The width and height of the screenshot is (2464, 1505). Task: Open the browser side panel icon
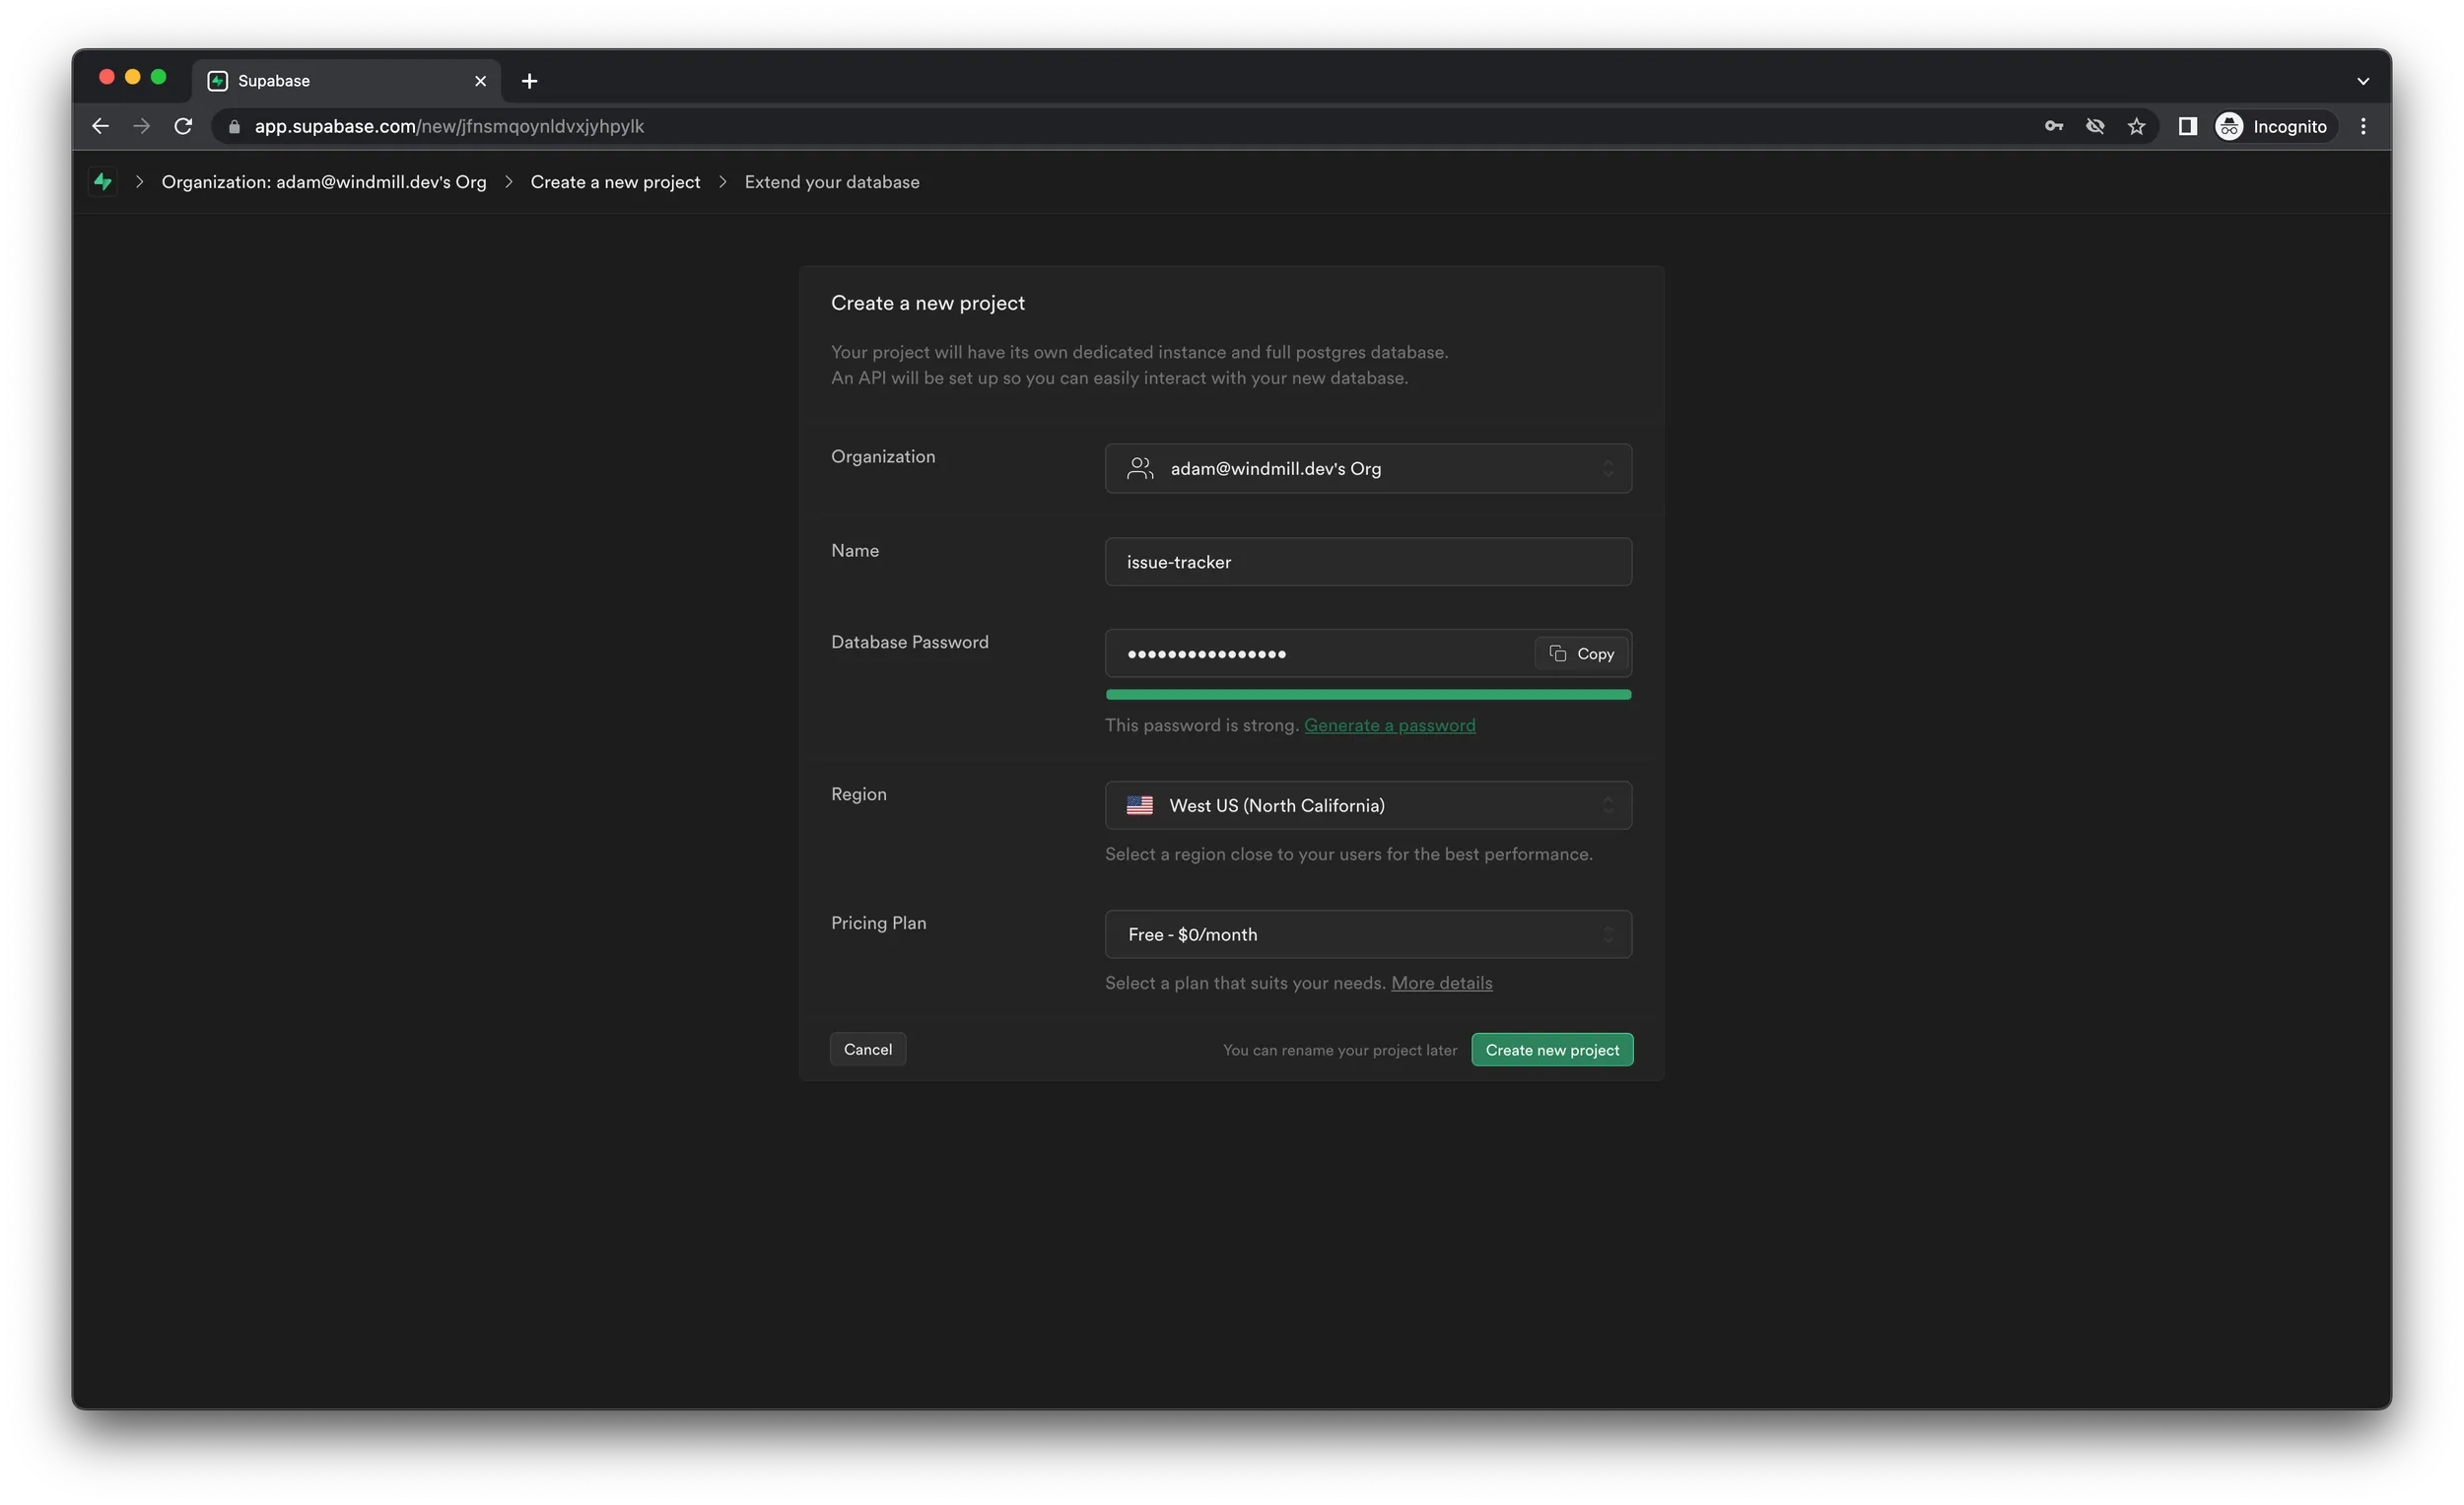tap(2187, 126)
